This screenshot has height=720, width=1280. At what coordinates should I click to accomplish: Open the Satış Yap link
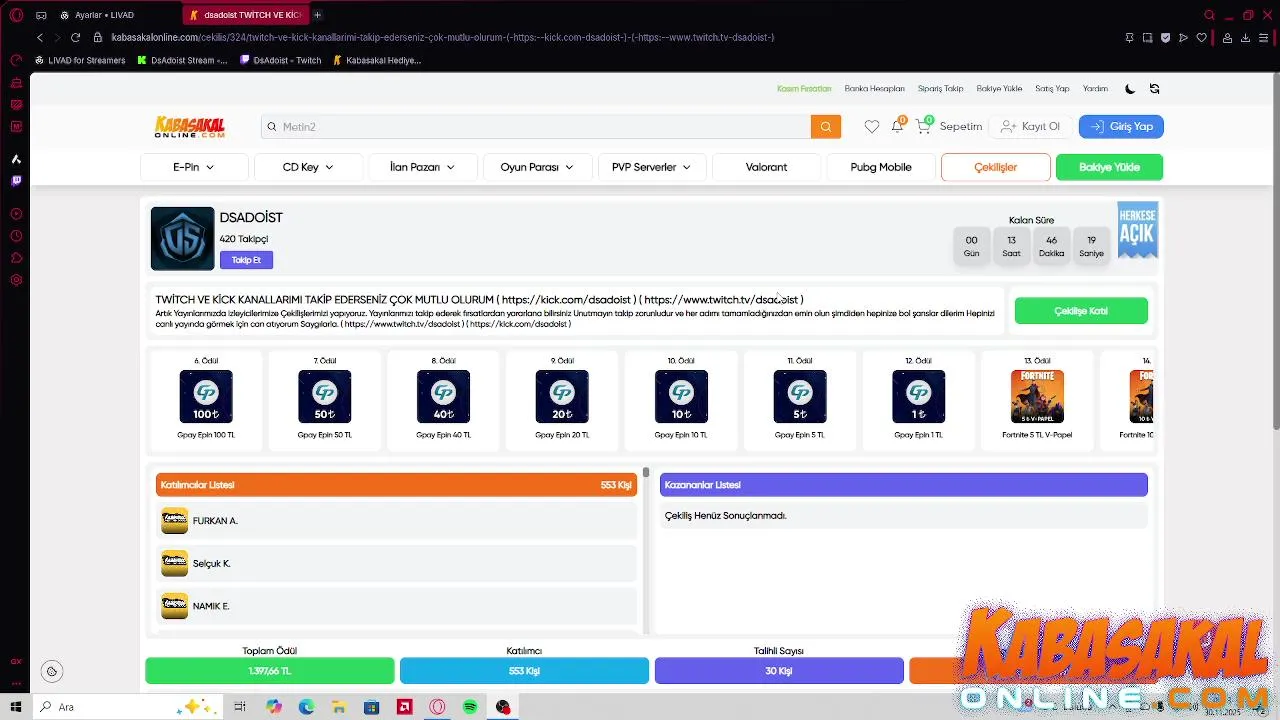[1052, 89]
